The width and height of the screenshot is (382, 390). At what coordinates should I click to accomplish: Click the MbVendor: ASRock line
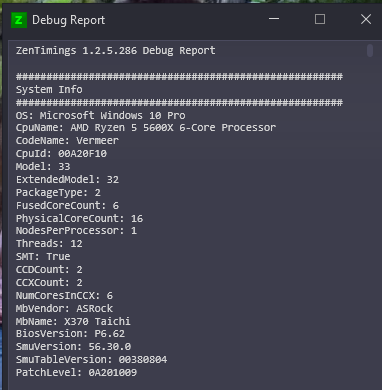point(64,309)
